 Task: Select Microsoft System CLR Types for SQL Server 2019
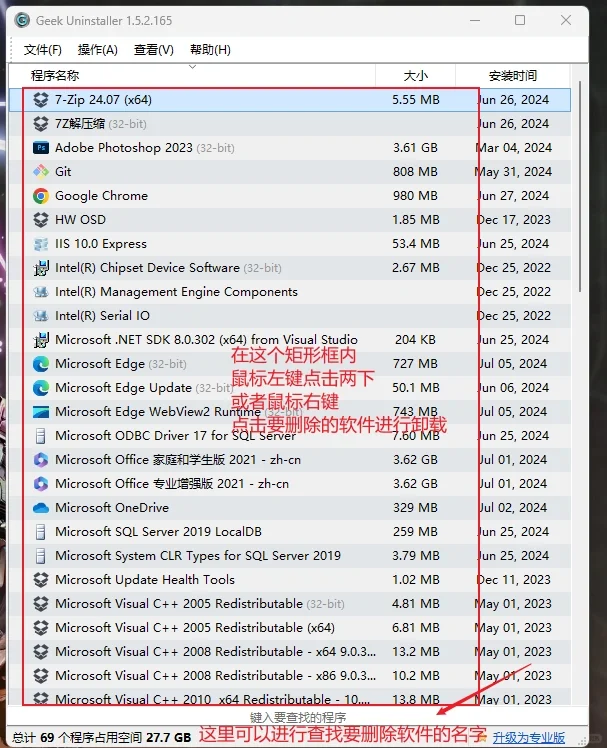tap(198, 556)
